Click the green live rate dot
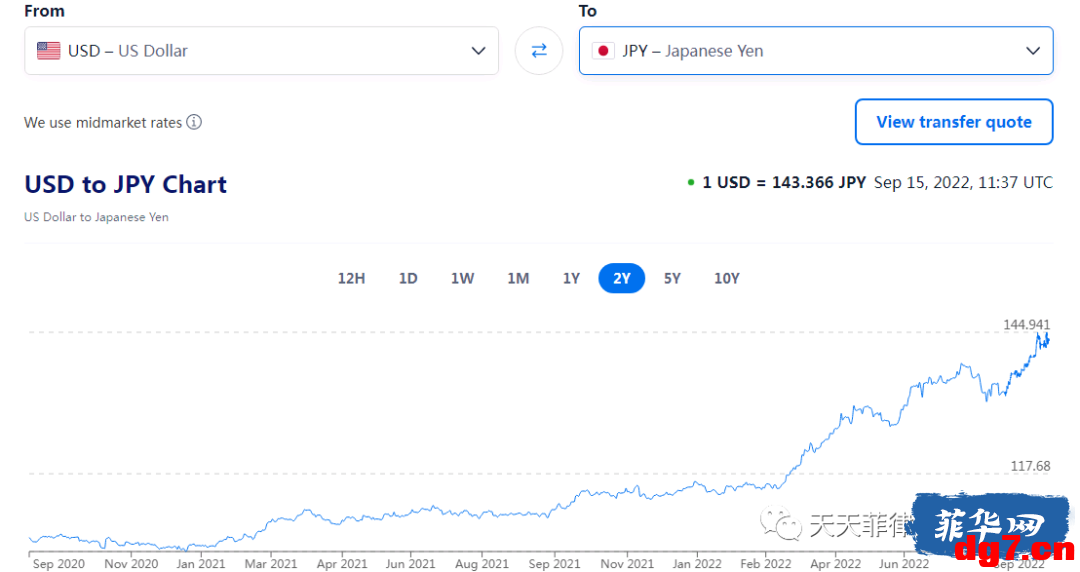 point(691,183)
